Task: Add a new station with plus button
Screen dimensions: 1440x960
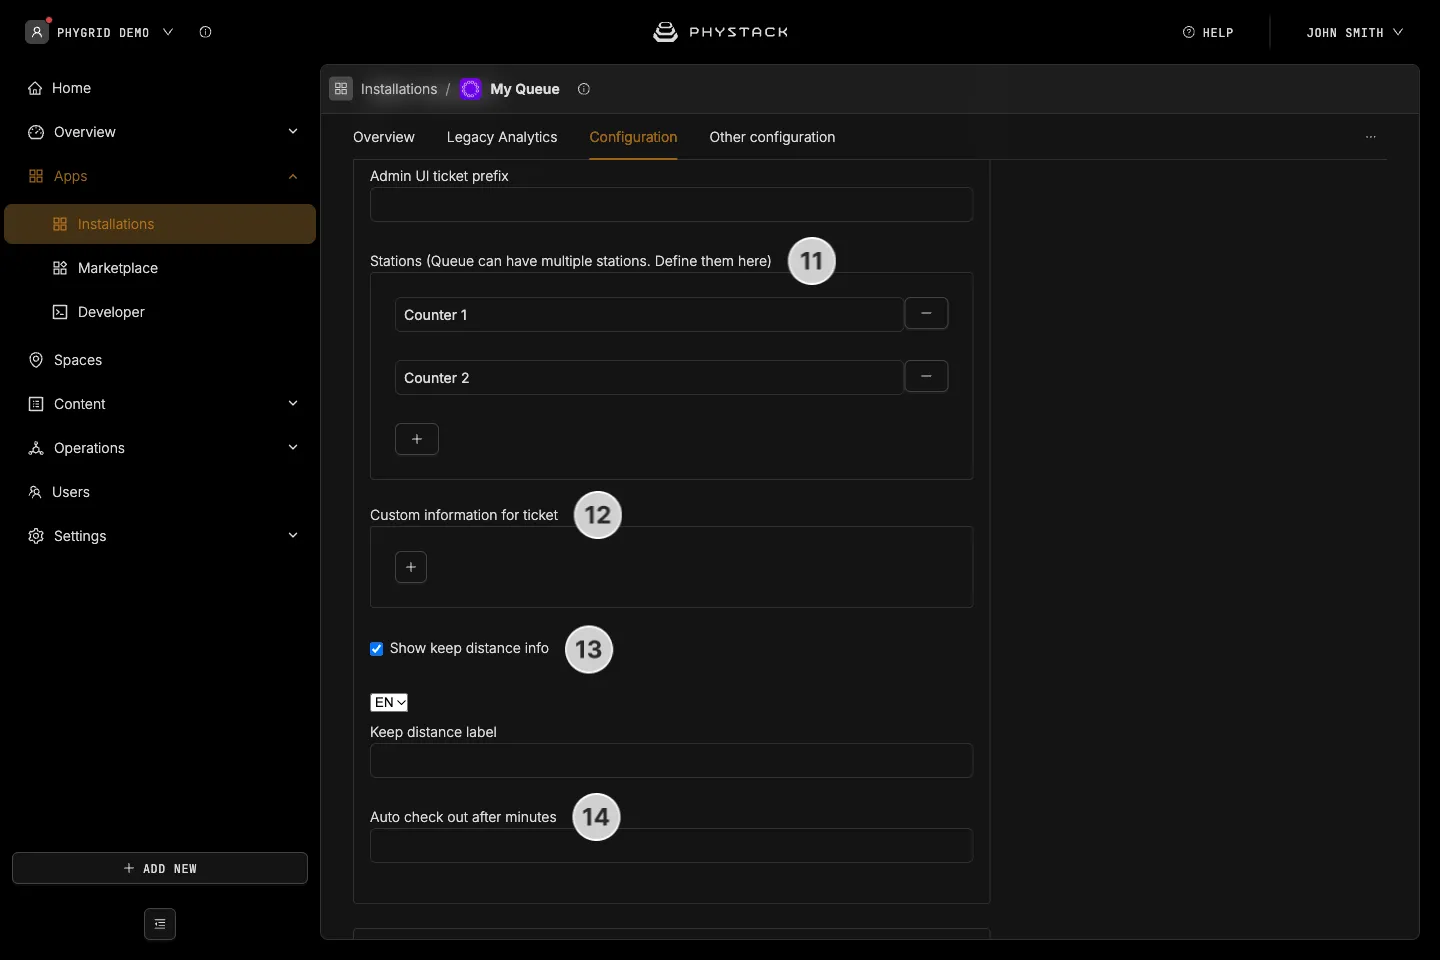Action: click(417, 439)
